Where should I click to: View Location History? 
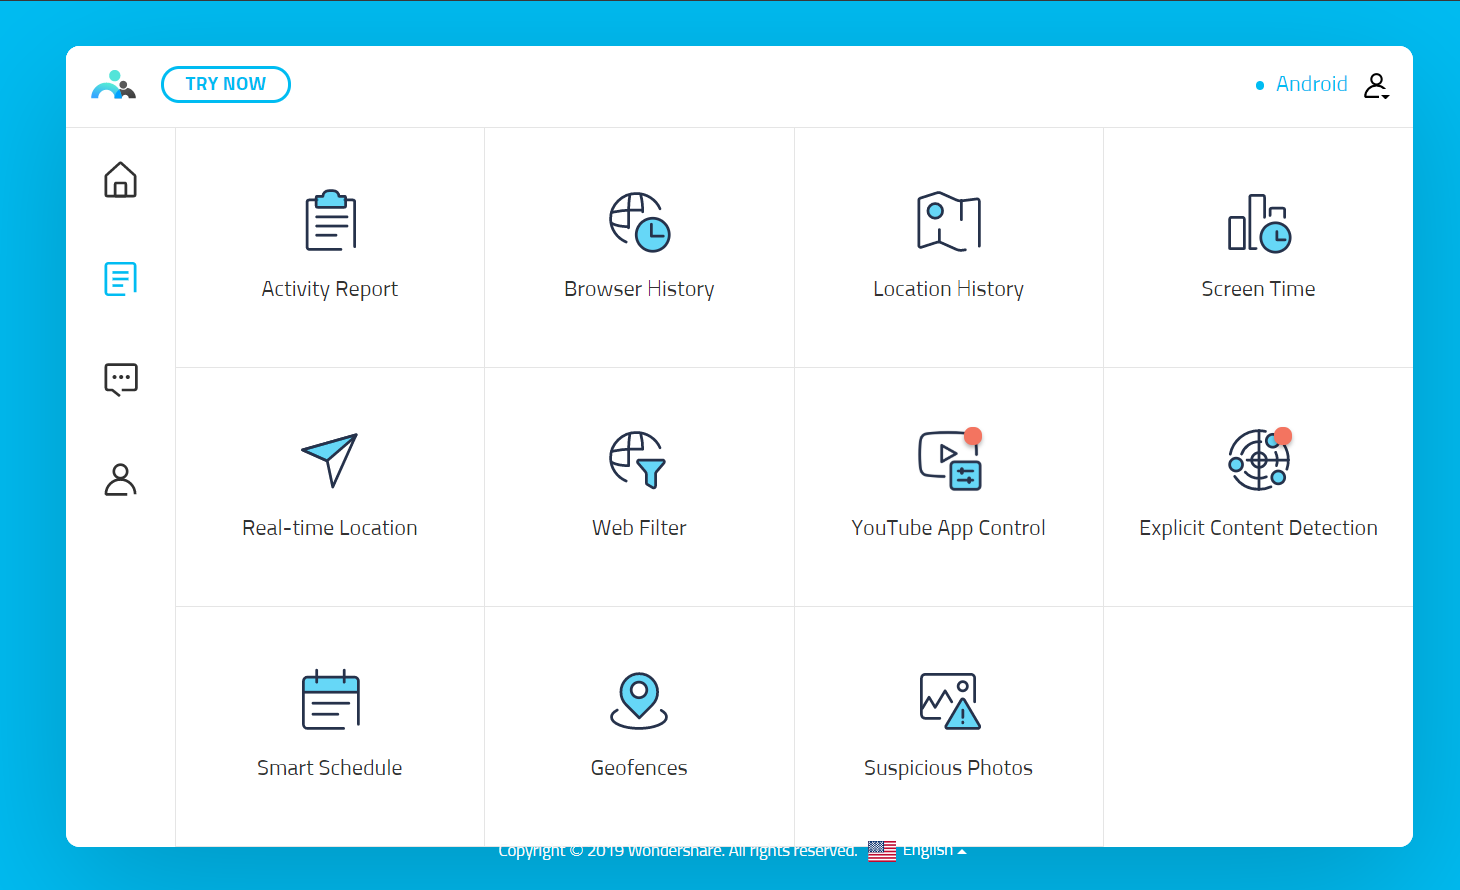coord(948,247)
